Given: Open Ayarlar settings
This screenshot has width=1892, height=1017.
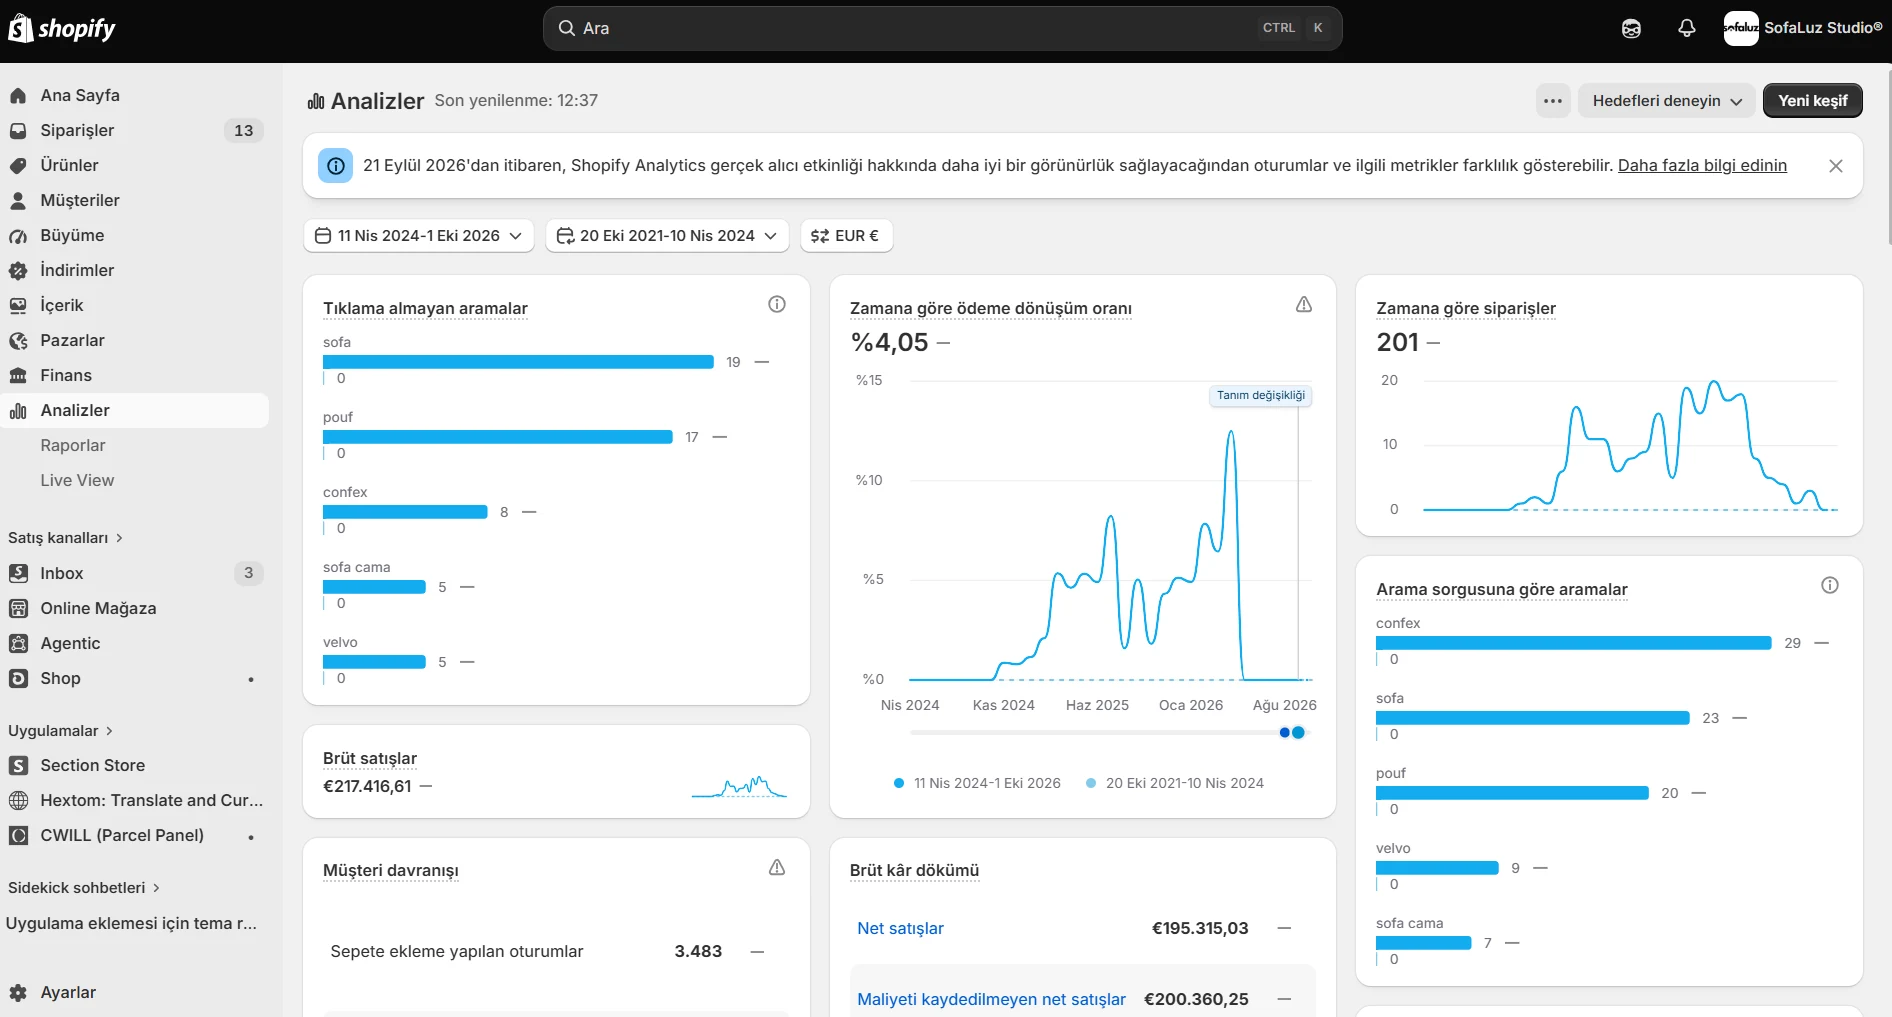Looking at the screenshot, I should (x=135, y=992).
